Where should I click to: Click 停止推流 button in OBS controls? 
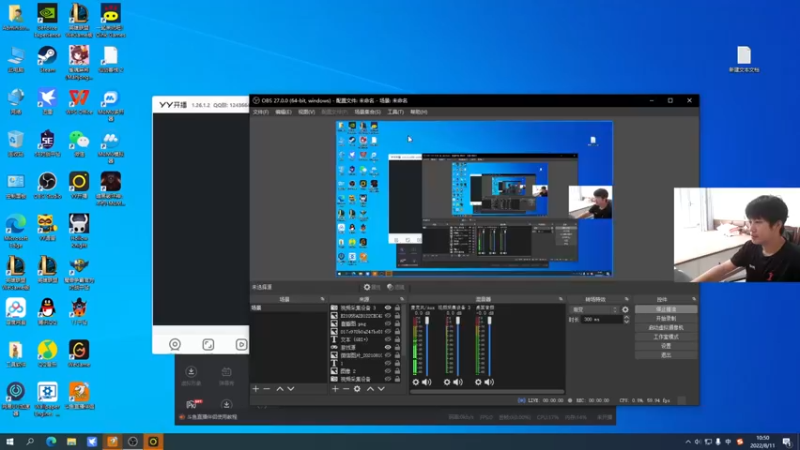(x=666, y=309)
